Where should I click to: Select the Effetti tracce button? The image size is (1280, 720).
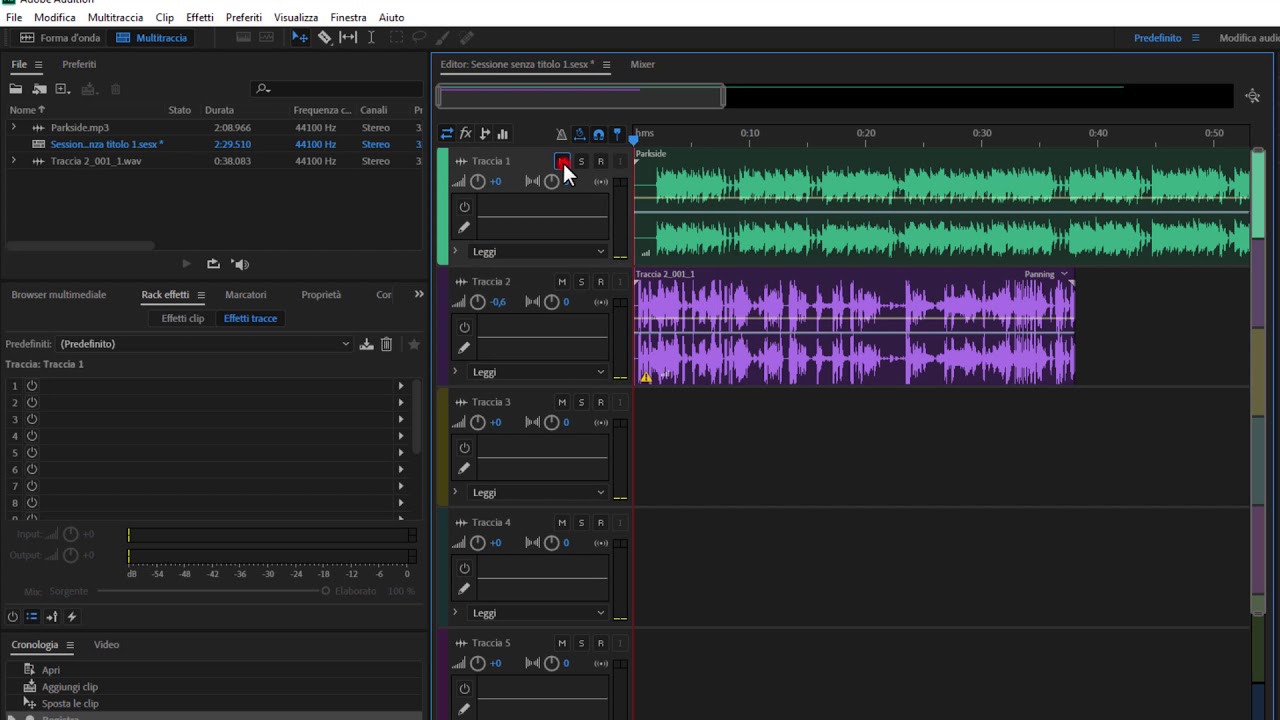tap(250, 318)
